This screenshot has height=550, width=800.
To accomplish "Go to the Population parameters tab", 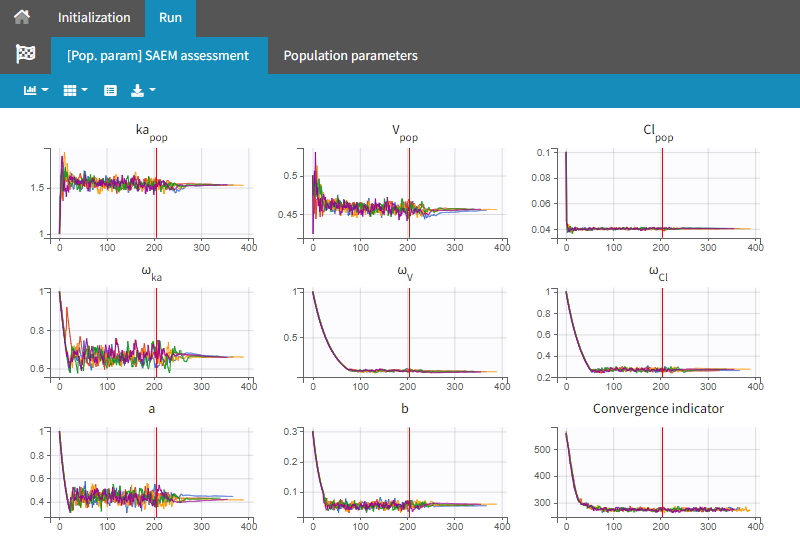I will pos(350,55).
